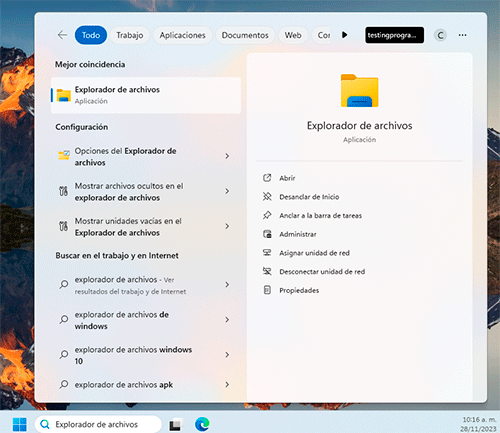Expand arrow for explorador de archivos apk
Viewport: 500px width, 433px height.
coord(227,384)
